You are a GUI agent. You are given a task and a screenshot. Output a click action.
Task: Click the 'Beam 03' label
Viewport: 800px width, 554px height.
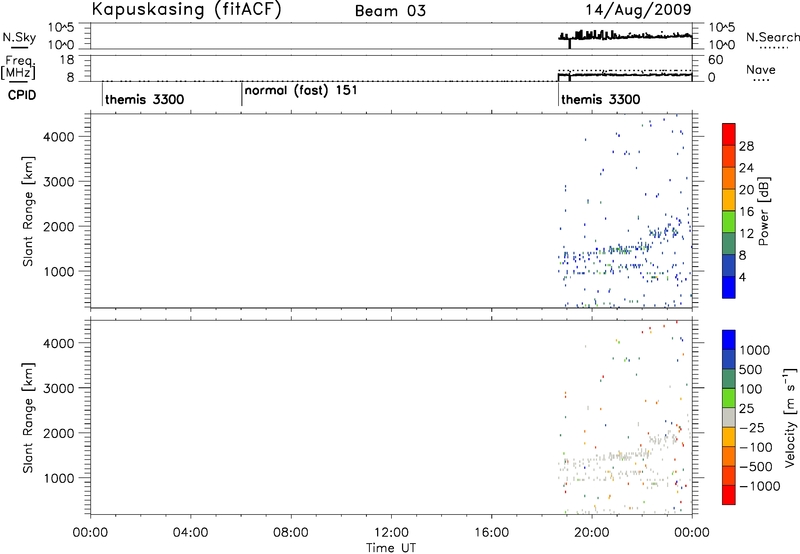[x=390, y=11]
